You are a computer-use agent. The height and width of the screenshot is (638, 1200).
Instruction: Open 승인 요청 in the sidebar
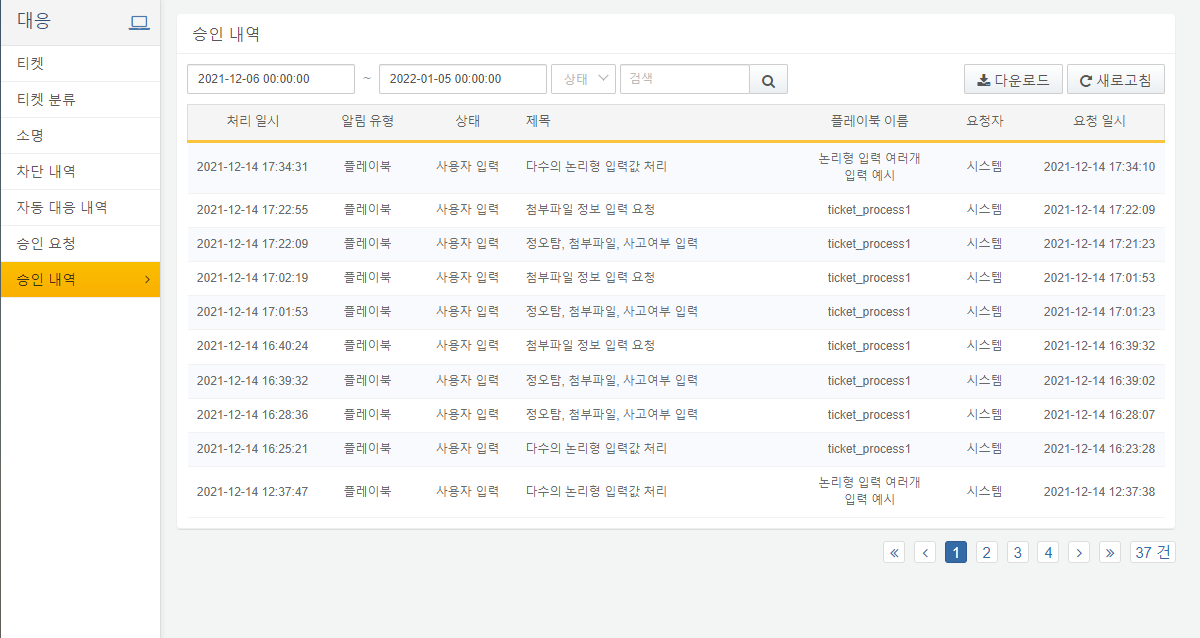click(x=80, y=244)
